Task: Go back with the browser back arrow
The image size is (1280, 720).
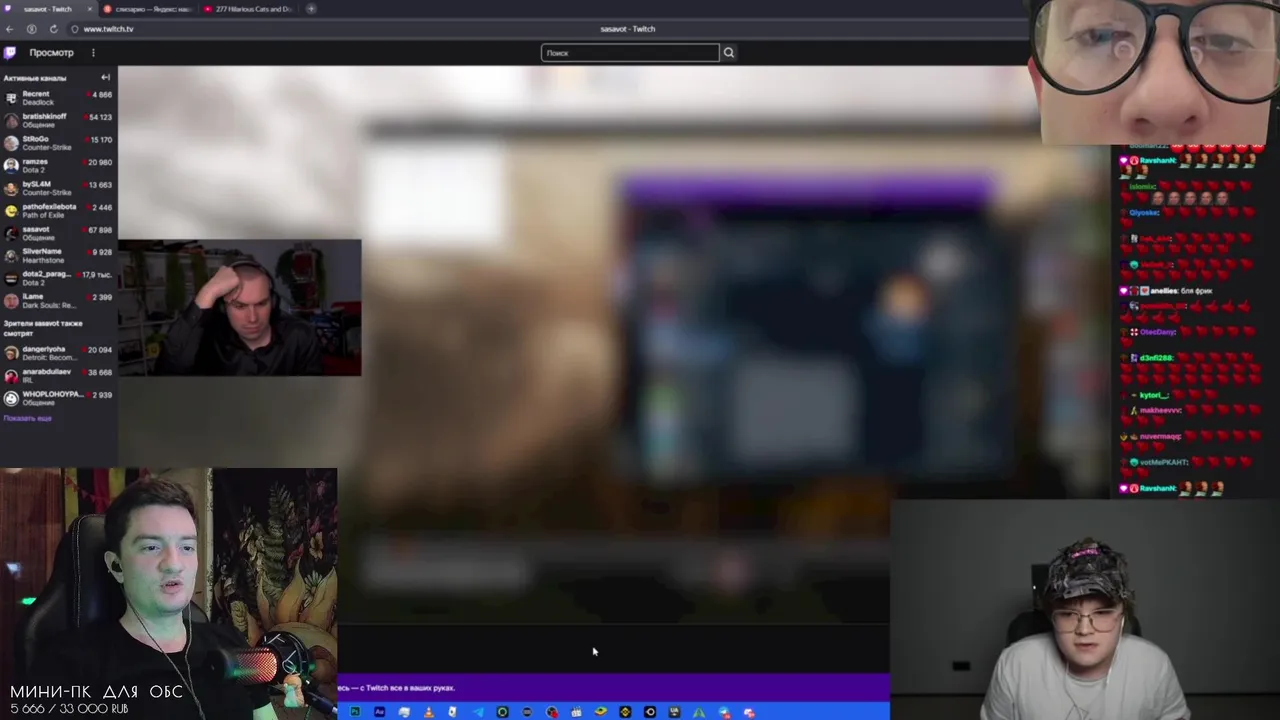Action: 10,29
